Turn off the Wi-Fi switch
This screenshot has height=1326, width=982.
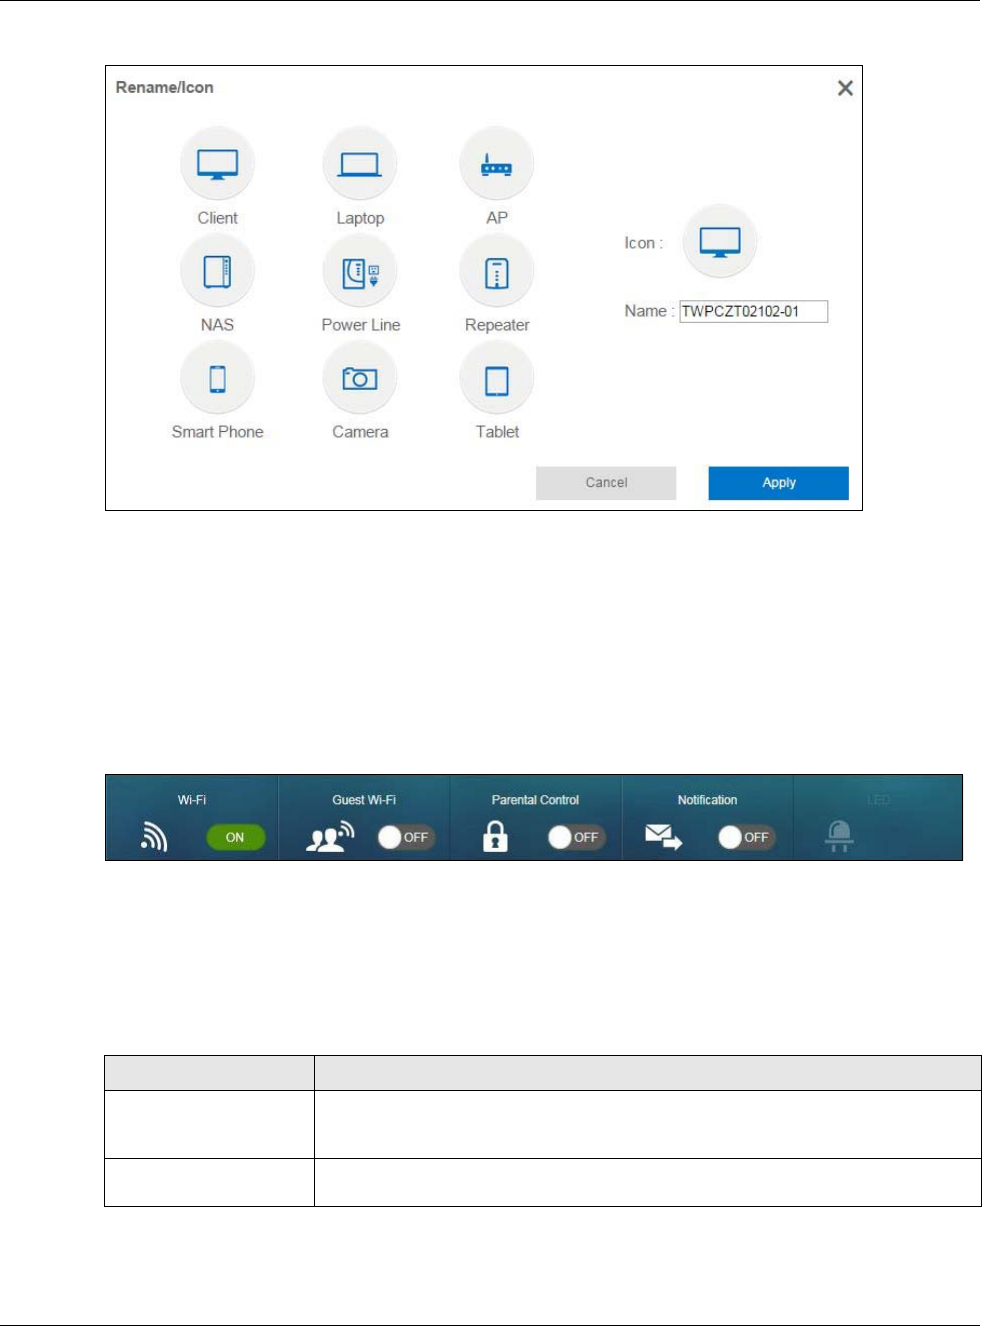click(x=236, y=837)
